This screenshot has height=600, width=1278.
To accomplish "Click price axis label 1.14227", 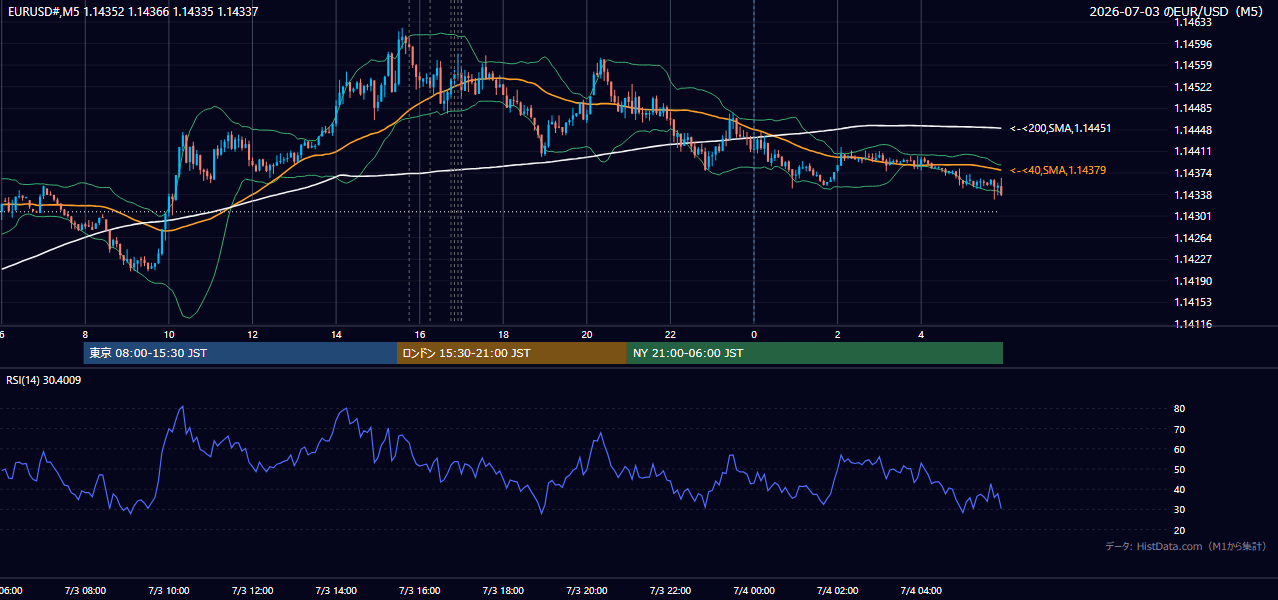I will [1195, 259].
